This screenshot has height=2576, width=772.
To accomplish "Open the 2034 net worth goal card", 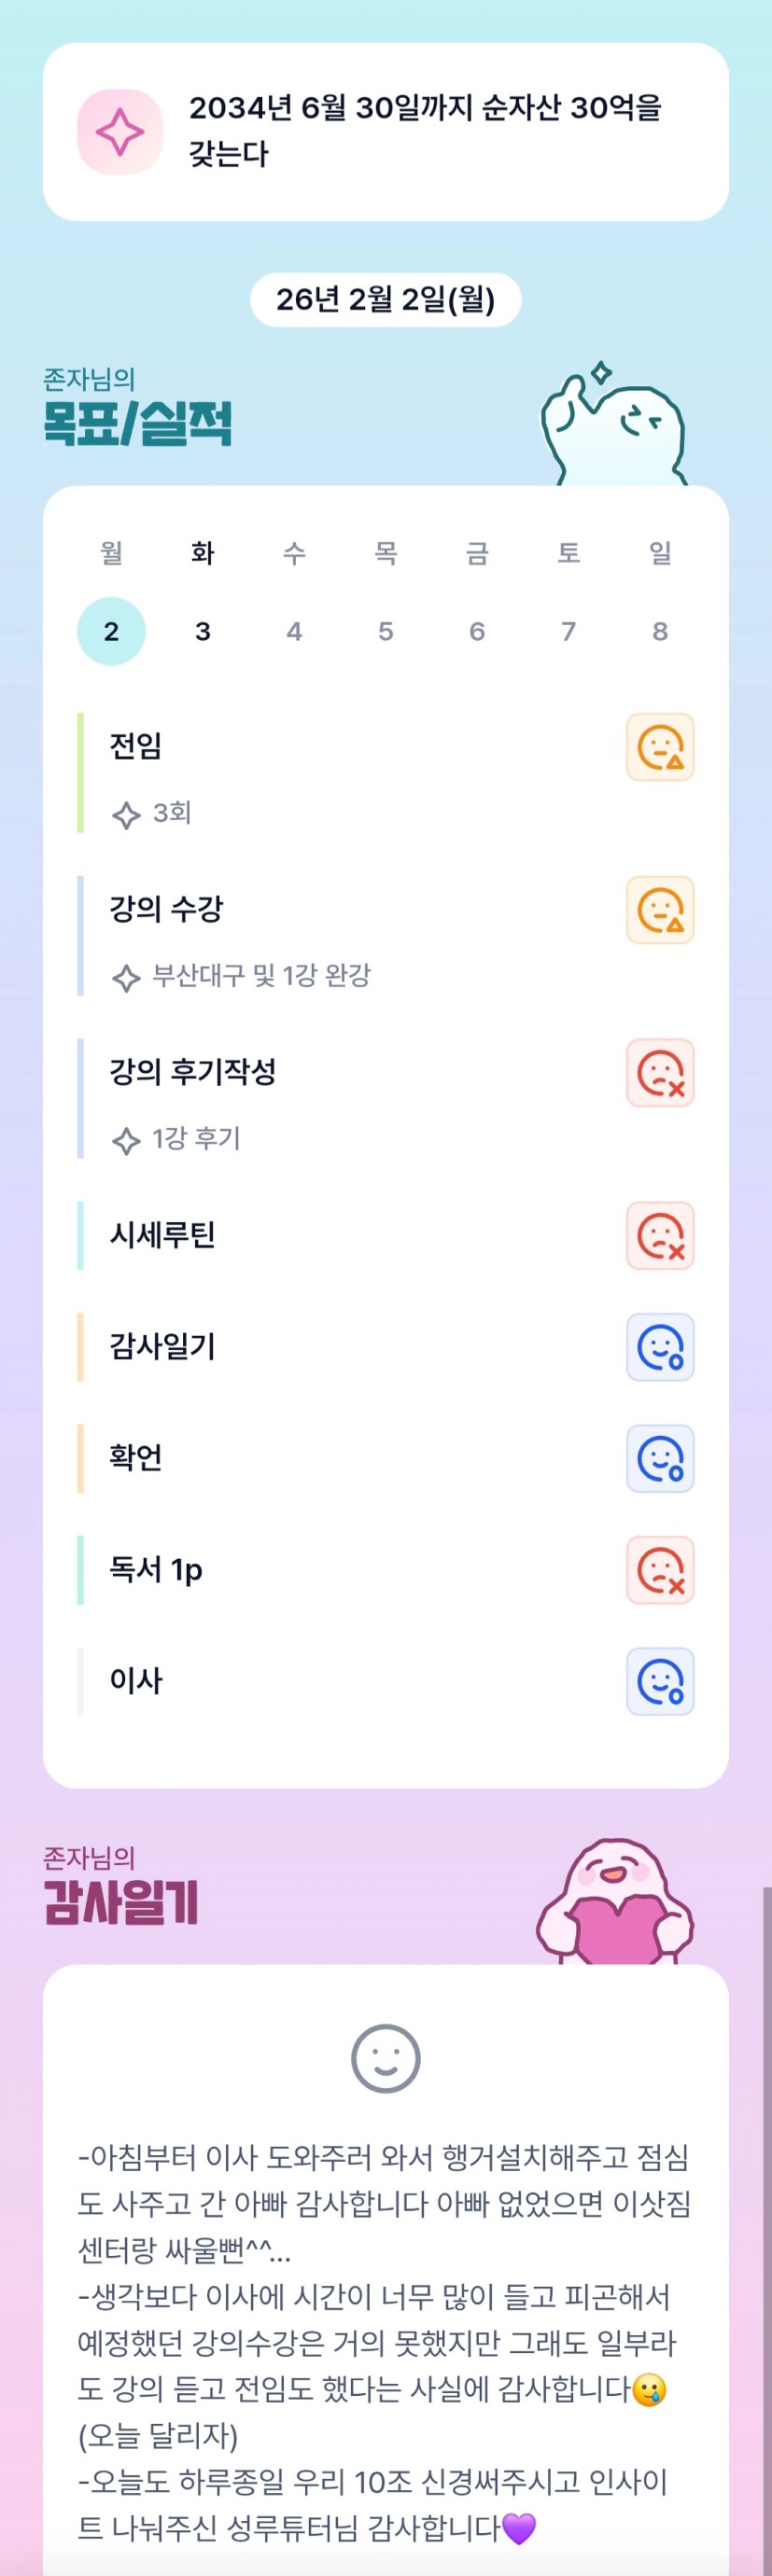I will pos(426,131).
